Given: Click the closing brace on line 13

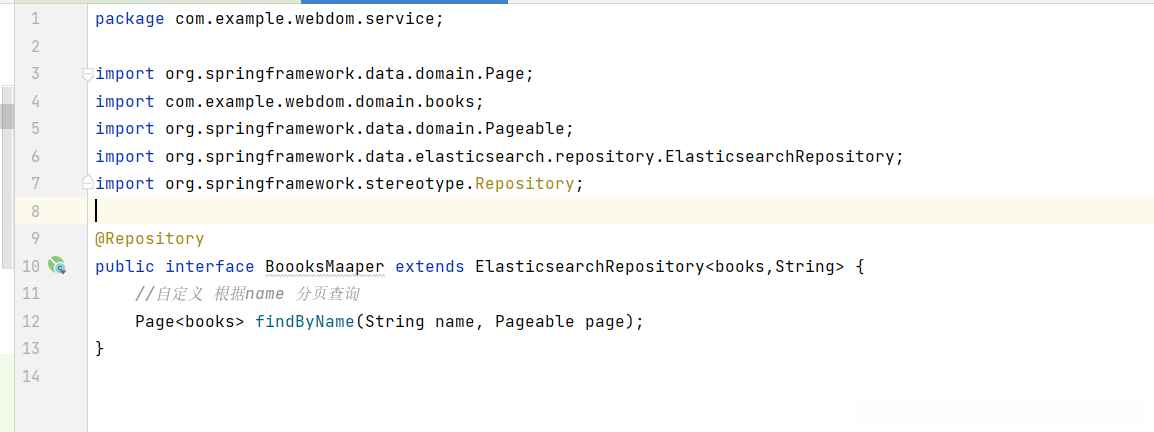Looking at the screenshot, I should click(x=100, y=348).
